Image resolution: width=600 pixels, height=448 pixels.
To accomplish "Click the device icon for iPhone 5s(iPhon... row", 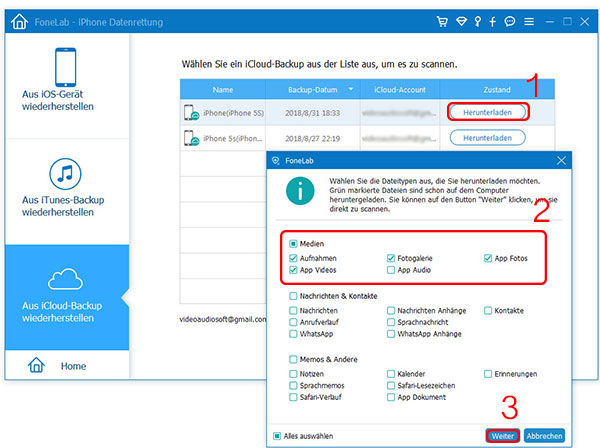I will (191, 138).
